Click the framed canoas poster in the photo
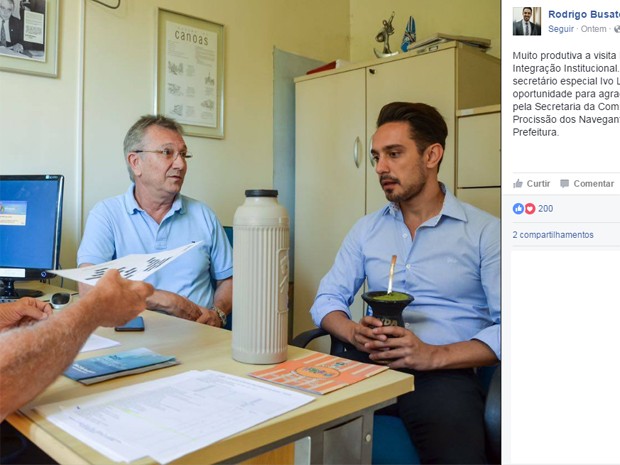 pyautogui.click(x=191, y=74)
